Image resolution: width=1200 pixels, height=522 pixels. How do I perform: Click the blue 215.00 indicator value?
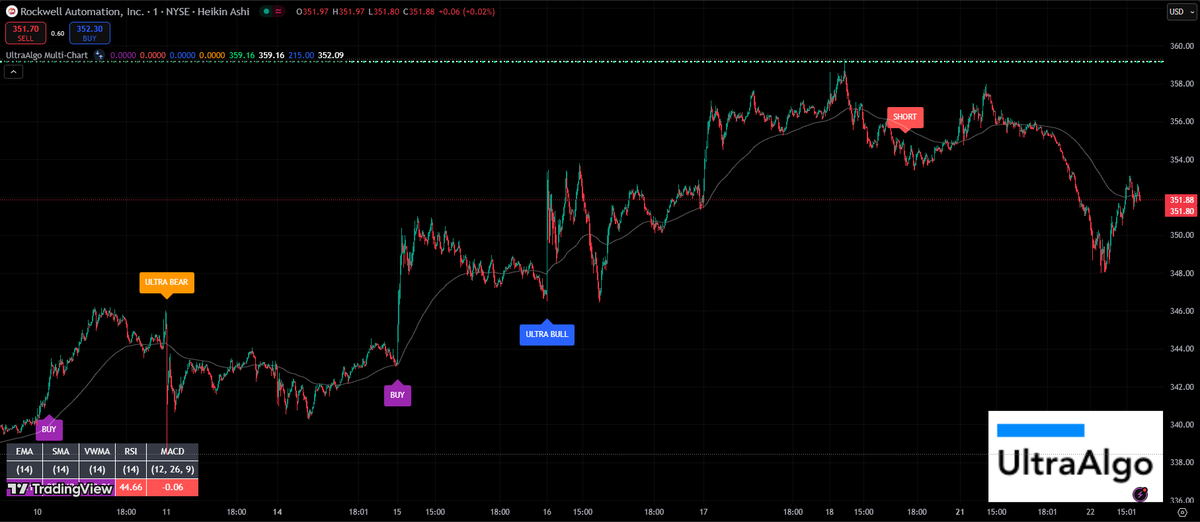302,54
